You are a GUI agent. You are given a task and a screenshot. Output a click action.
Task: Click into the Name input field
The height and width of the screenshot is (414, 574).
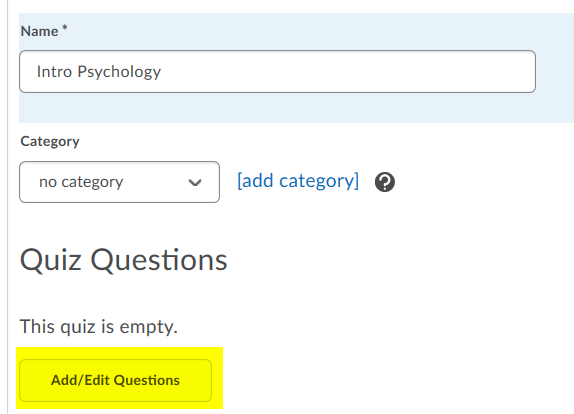point(277,71)
